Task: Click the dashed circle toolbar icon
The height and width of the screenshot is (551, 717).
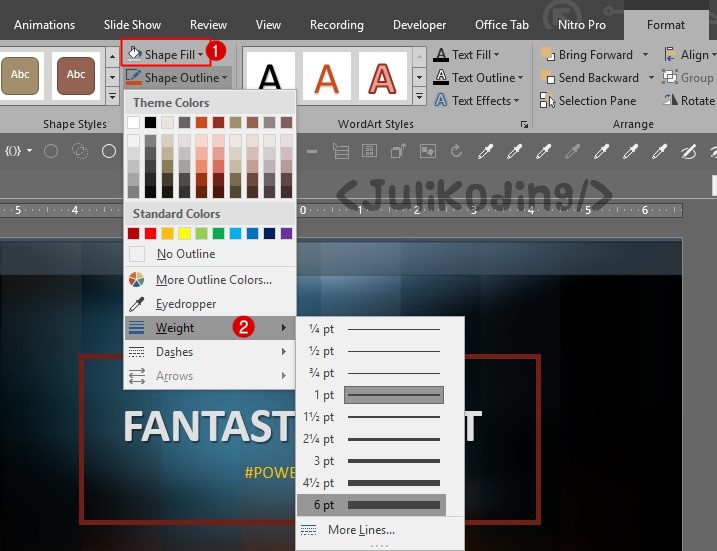Action: click(80, 151)
